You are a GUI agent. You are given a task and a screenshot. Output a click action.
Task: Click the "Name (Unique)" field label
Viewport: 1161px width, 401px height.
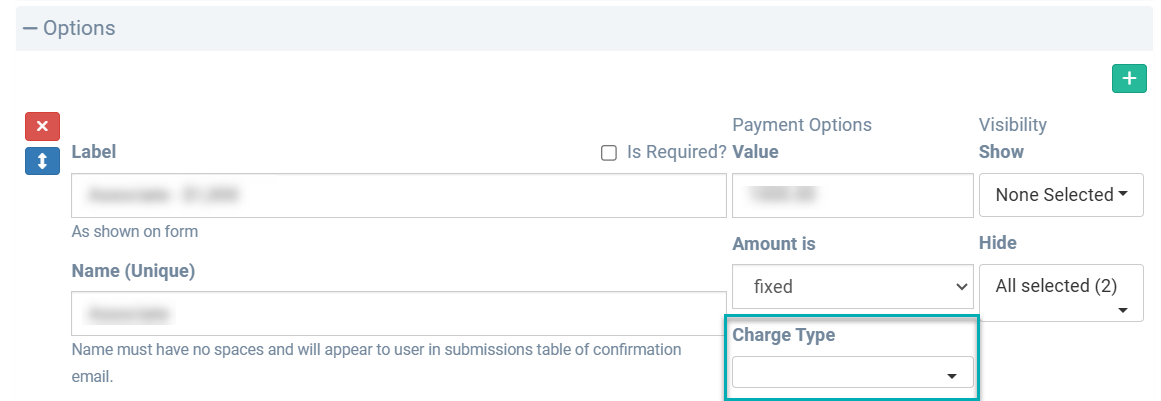point(133,271)
